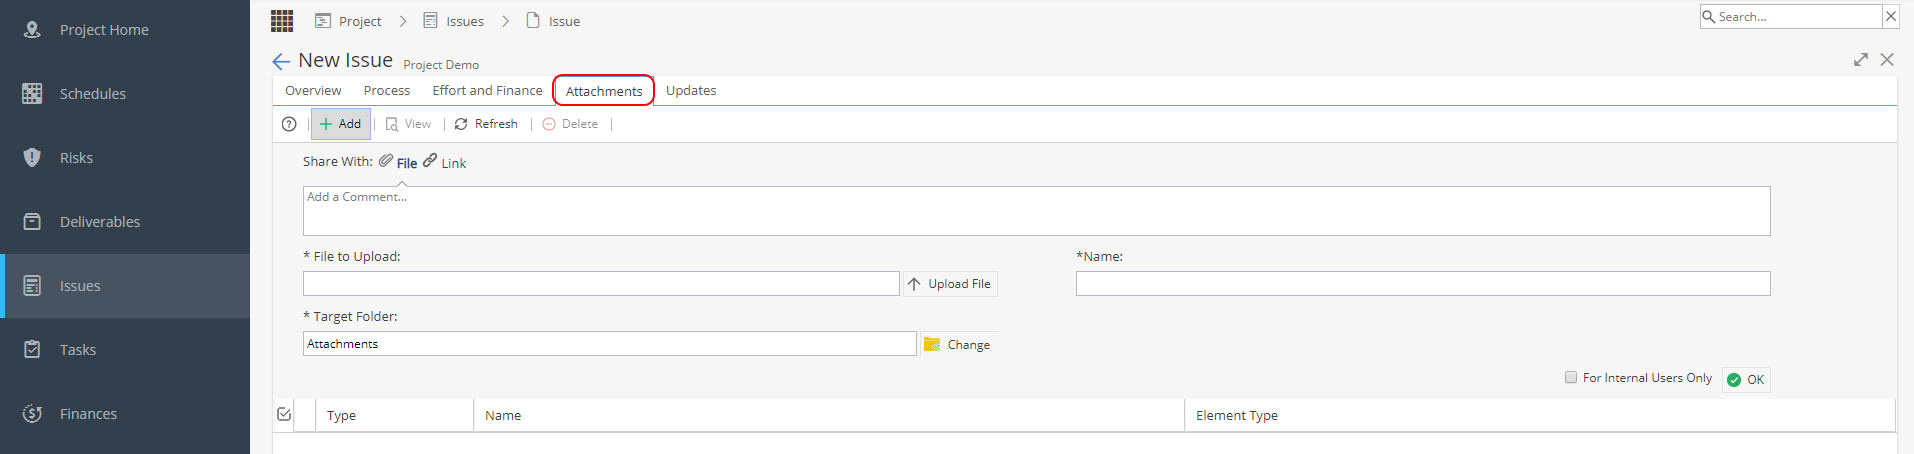Switch to the Updates tab
Screen dimensions: 1914x454
[x=691, y=90]
